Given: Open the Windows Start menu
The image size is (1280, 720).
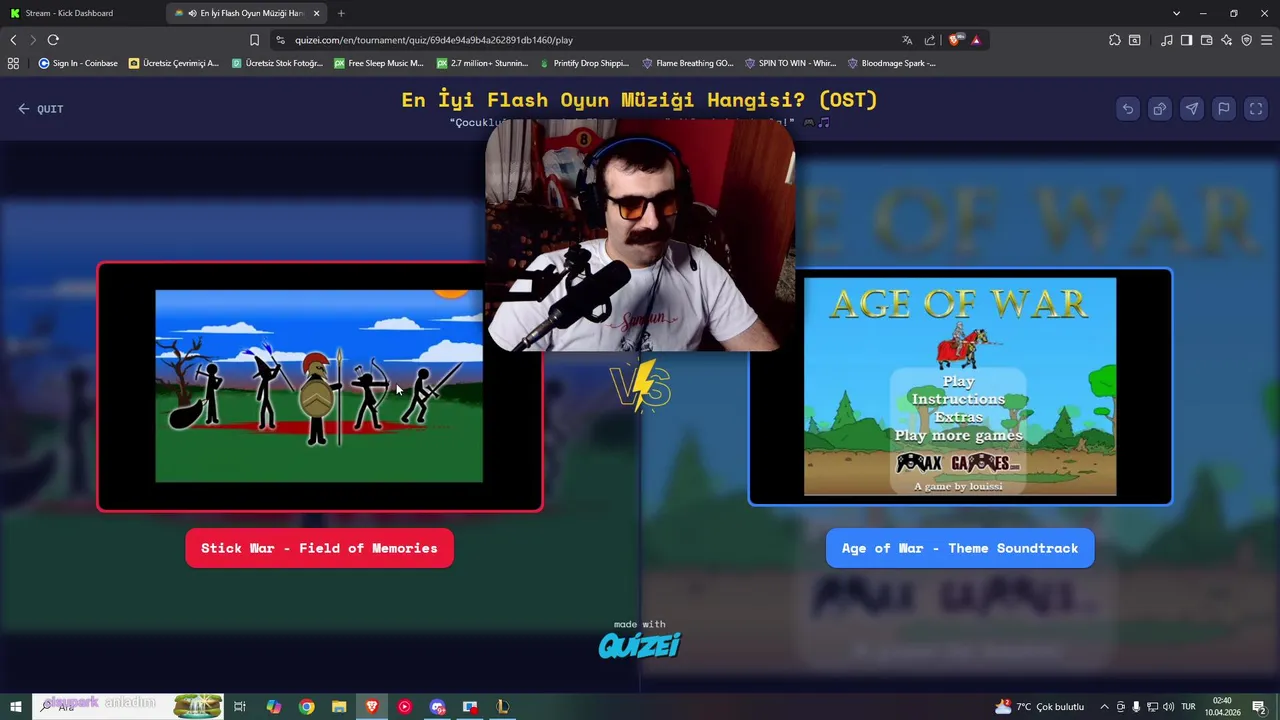Looking at the screenshot, I should [x=16, y=707].
